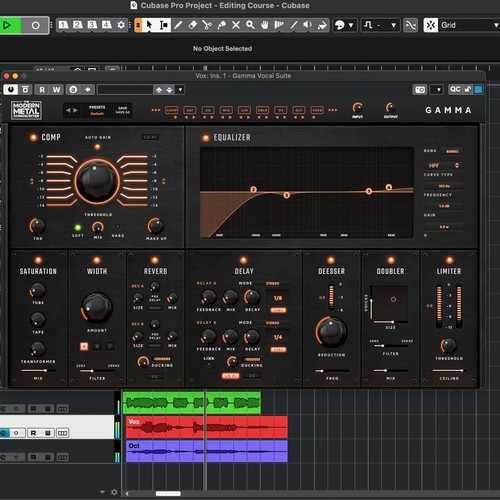Toggle the plugin Activate power button
The width and height of the screenshot is (500, 500).
pyautogui.click(x=11, y=89)
